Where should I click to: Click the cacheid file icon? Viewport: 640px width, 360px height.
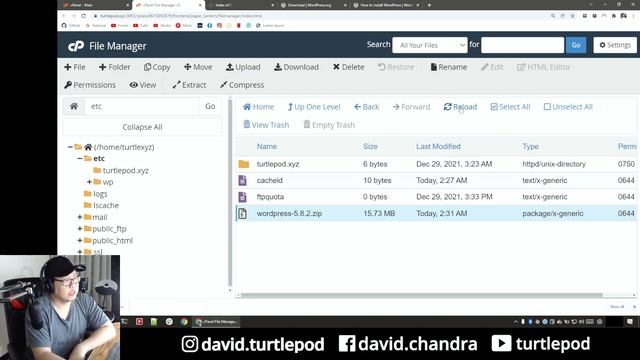242,180
